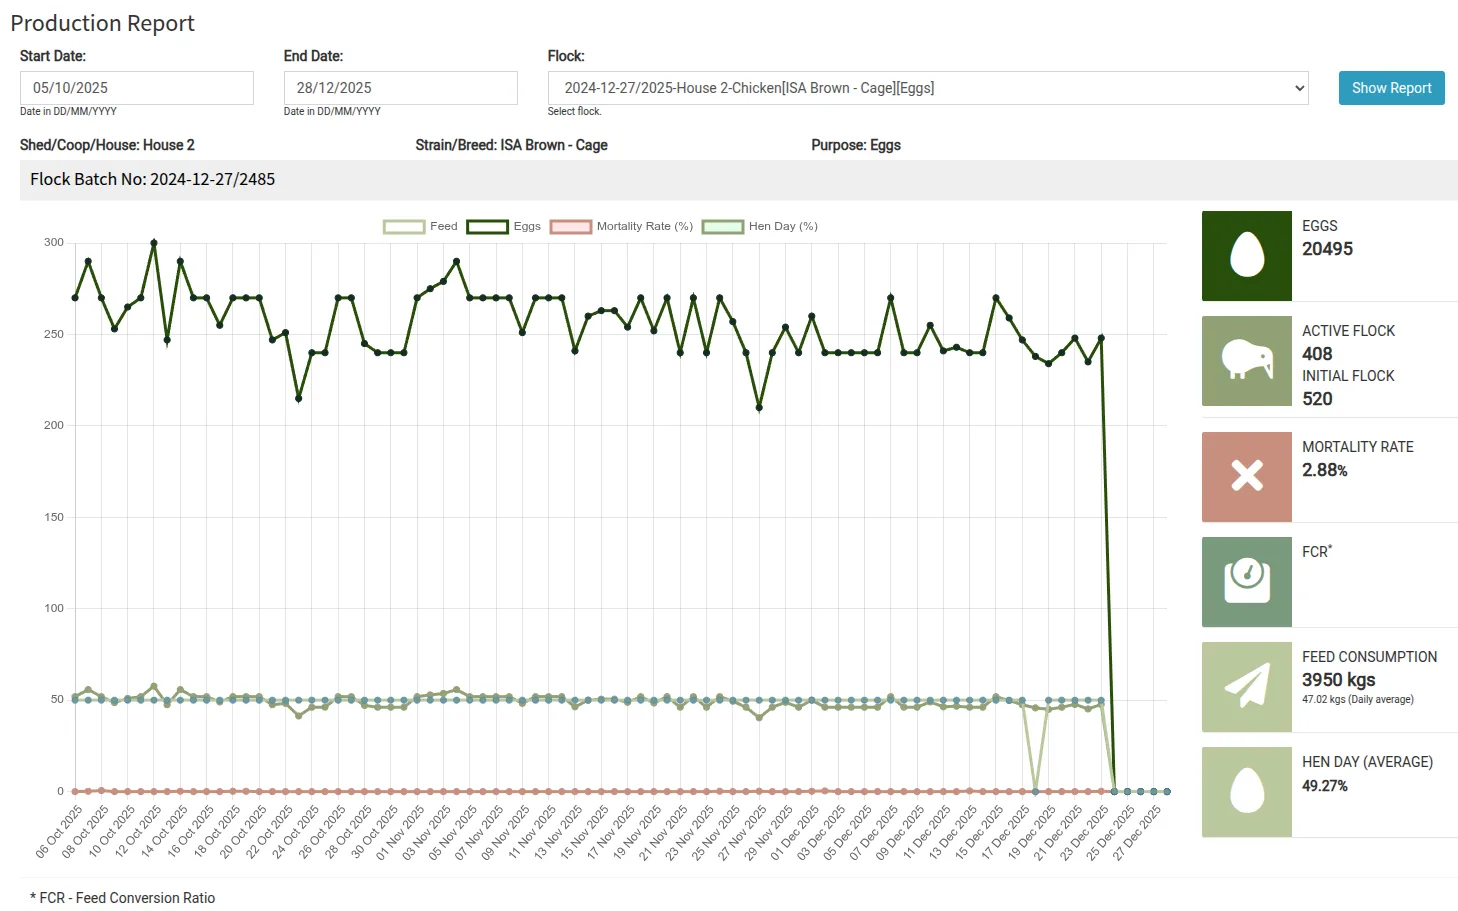Click the 3950 kgs feed consumption value
Image resolution: width=1458 pixels, height=911 pixels.
1338,680
